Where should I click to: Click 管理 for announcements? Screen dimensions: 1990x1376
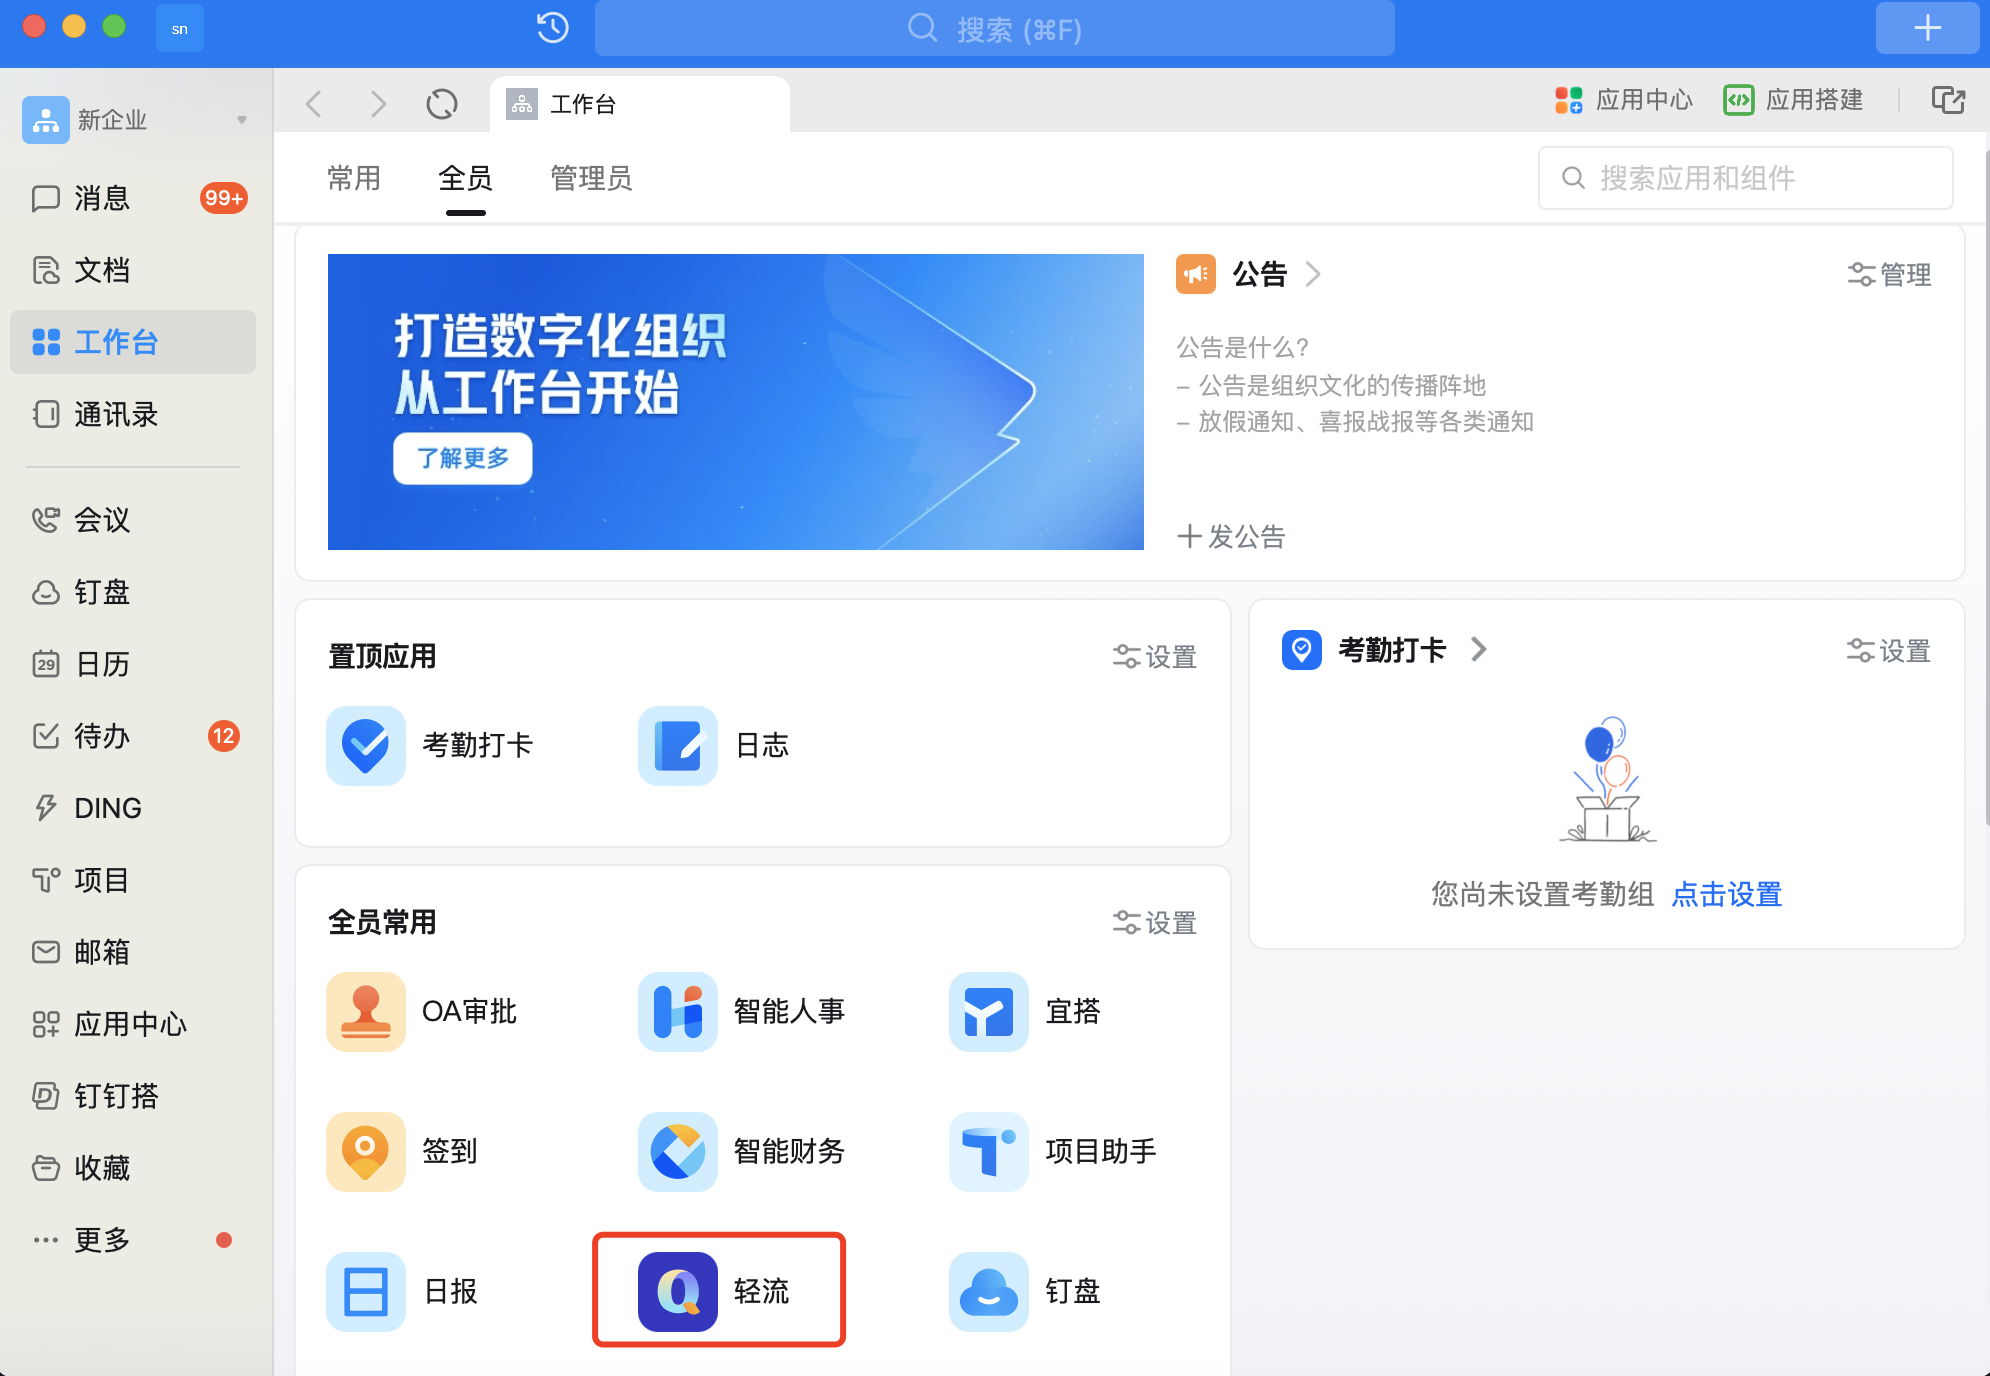point(1889,274)
